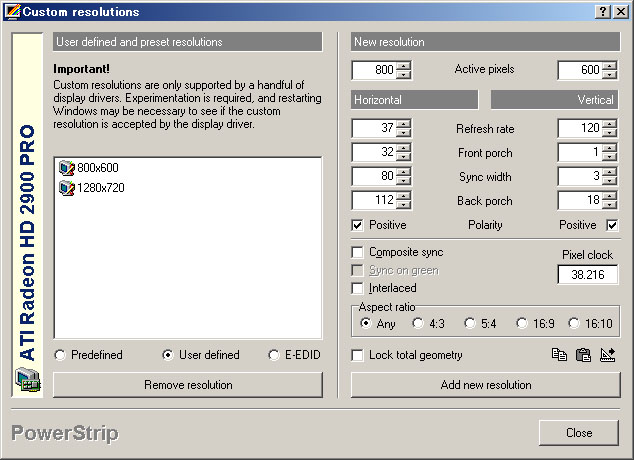The height and width of the screenshot is (460, 634).
Task: Select 1280x720 in the resolutions list
Action: tap(101, 188)
